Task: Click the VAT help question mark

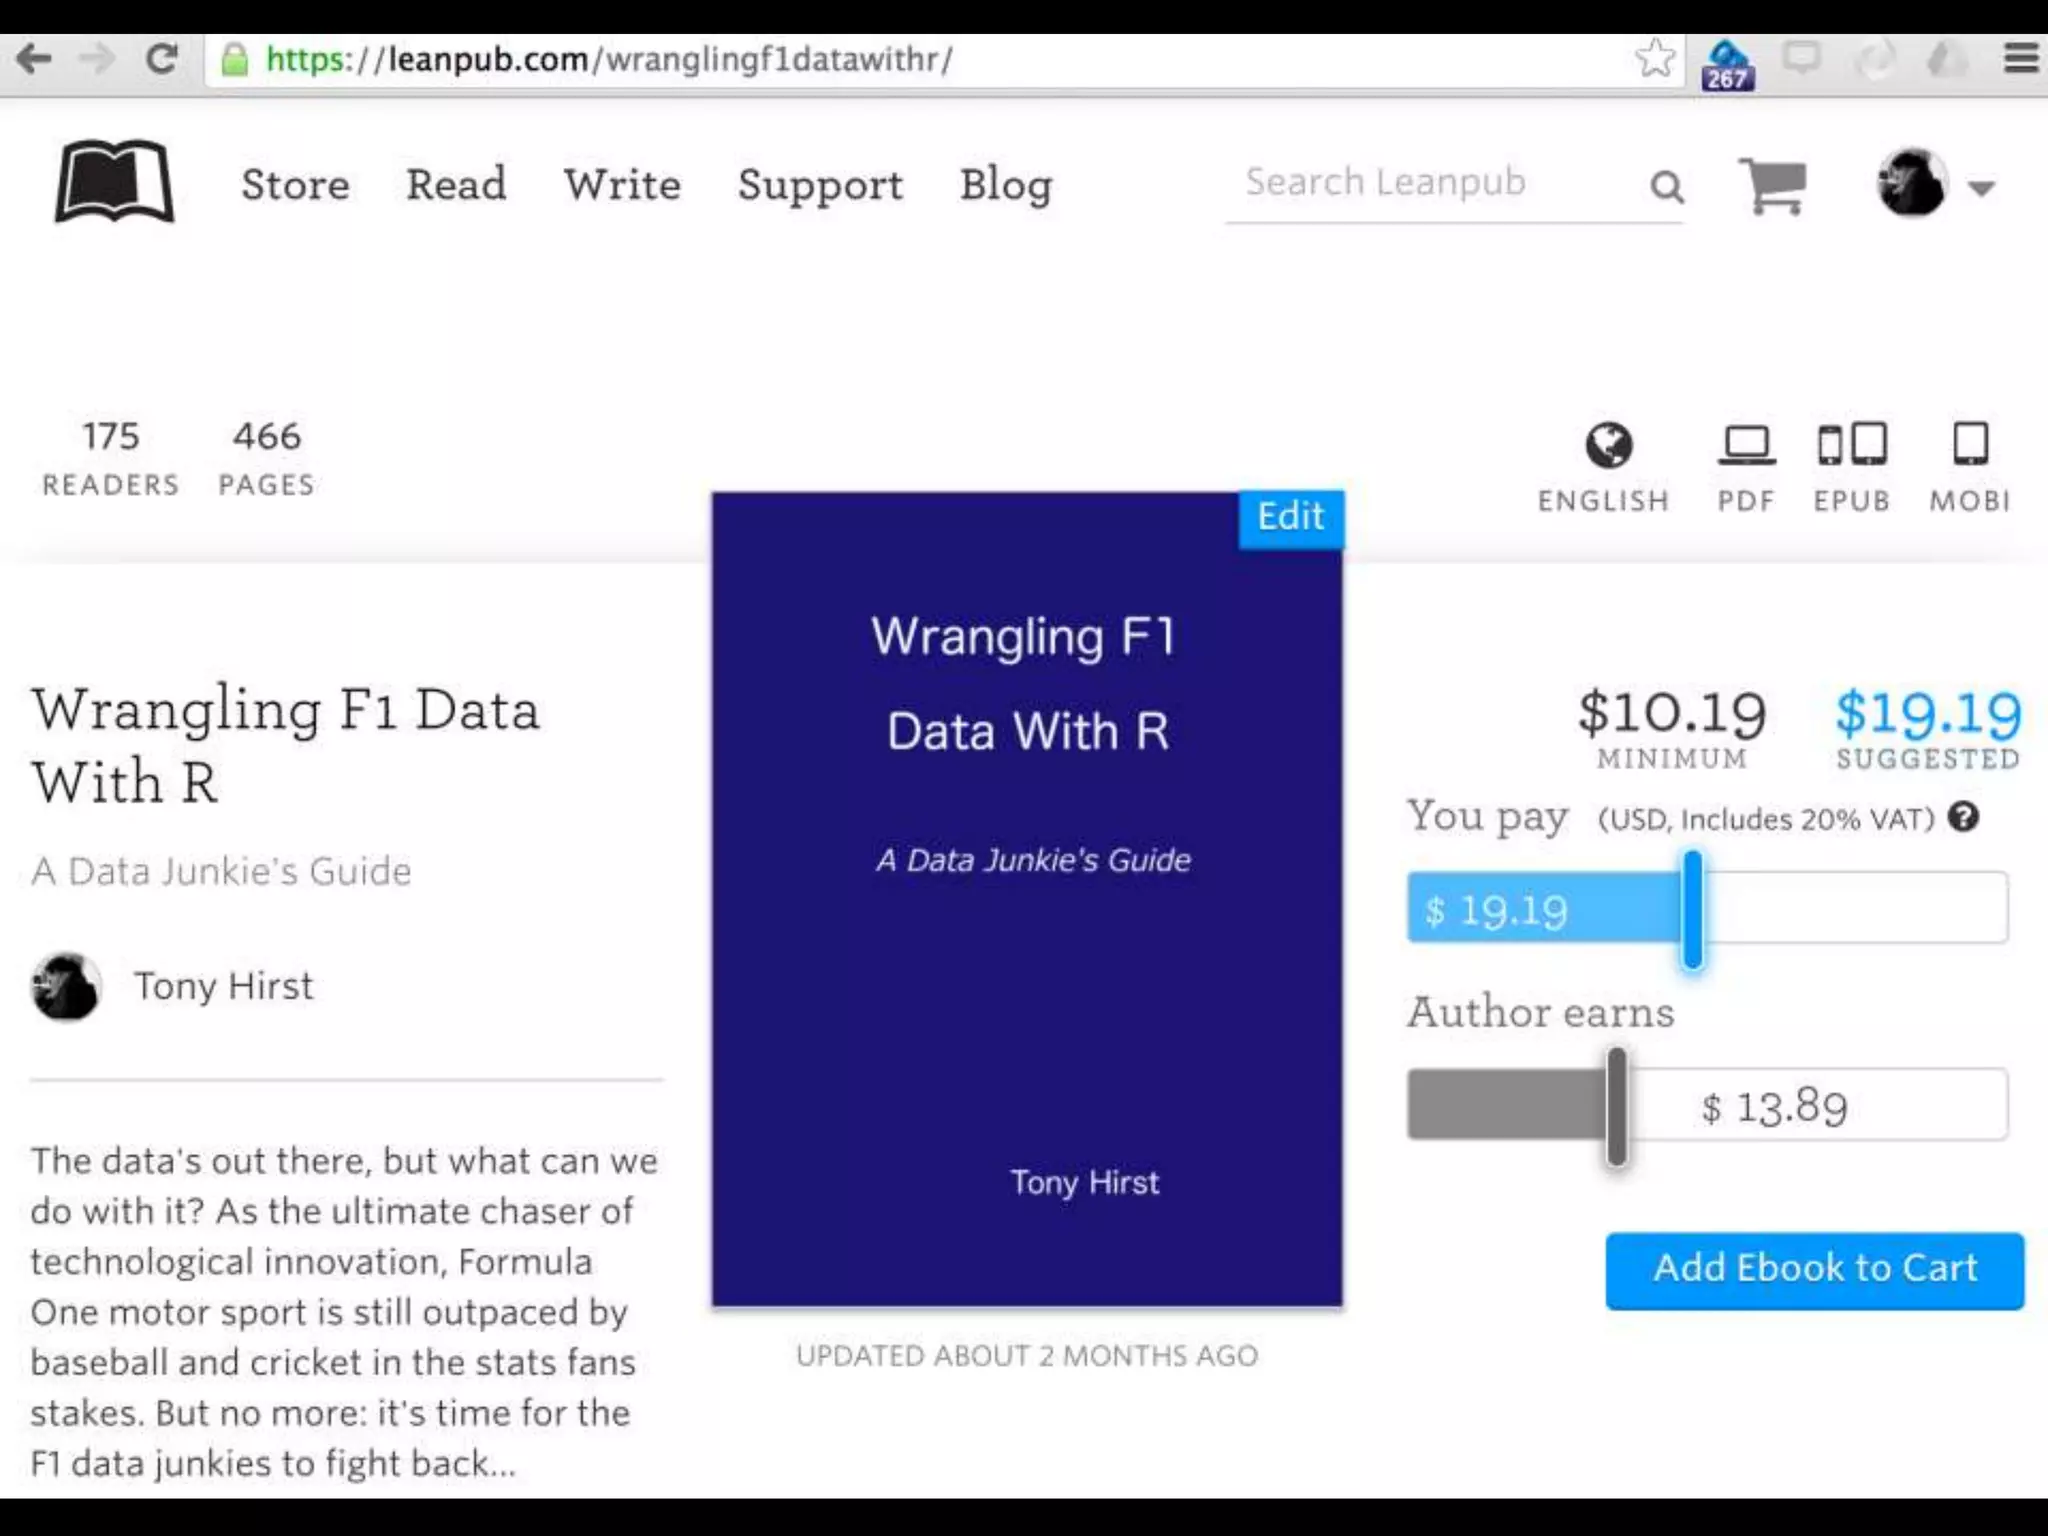Action: [x=1963, y=818]
